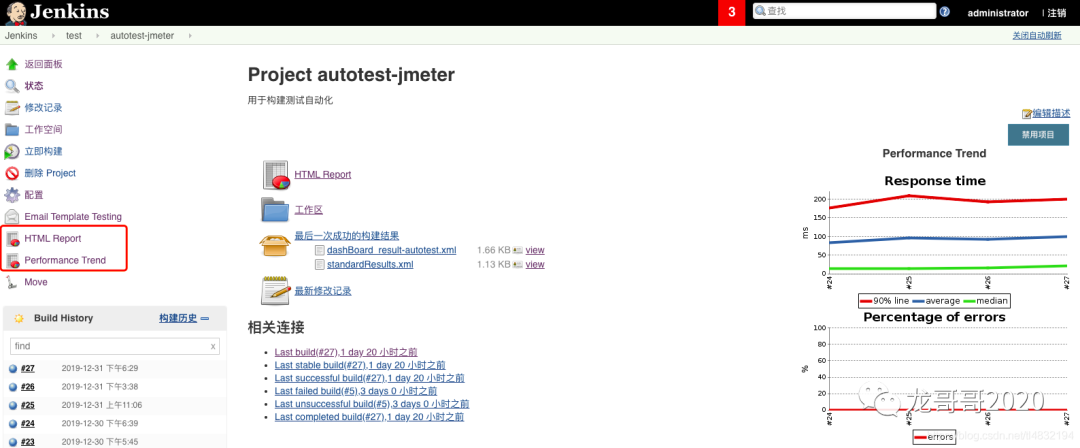Open 状态 in the side menu
The image size is (1080, 448).
pos(34,86)
